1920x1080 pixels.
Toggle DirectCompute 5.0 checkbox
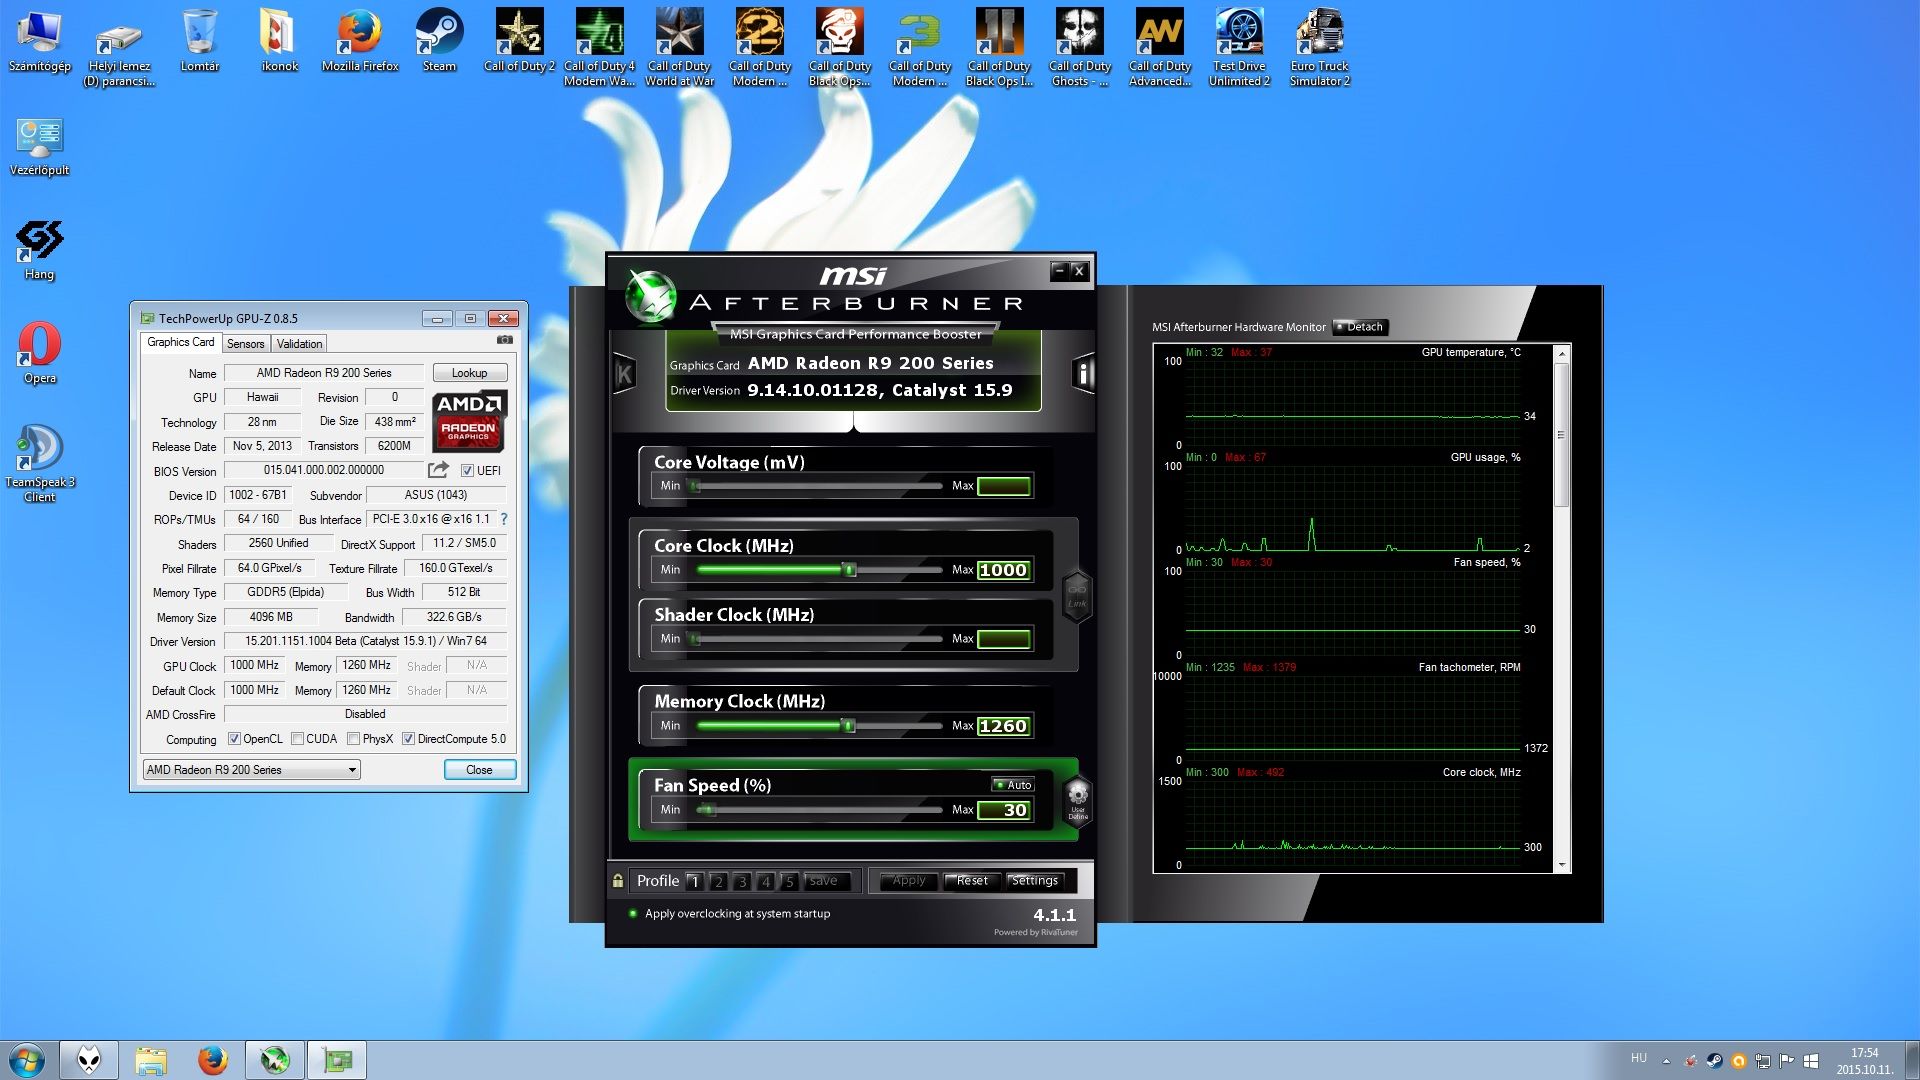click(x=408, y=739)
